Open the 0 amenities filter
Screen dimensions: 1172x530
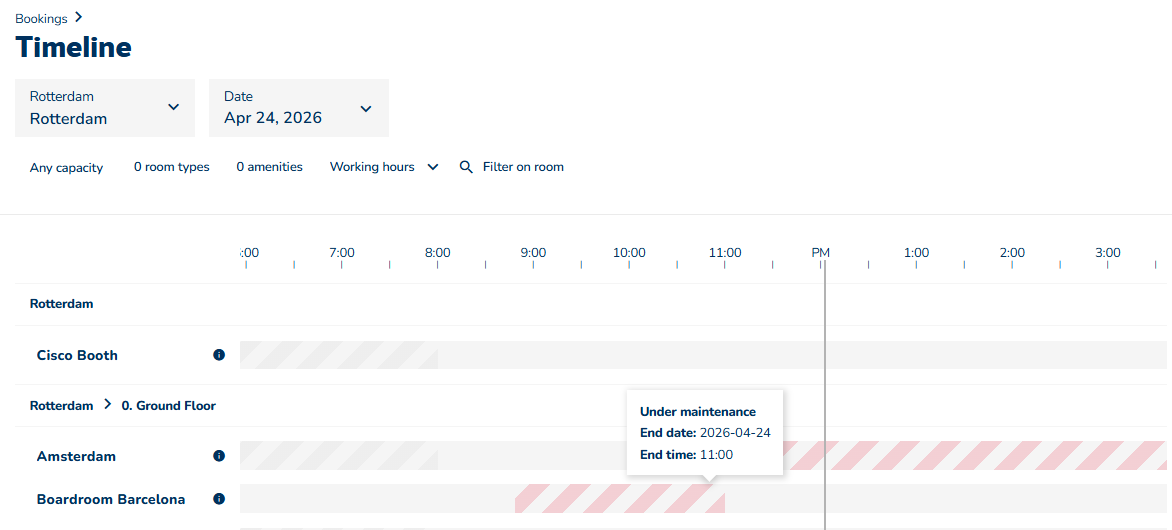click(269, 167)
